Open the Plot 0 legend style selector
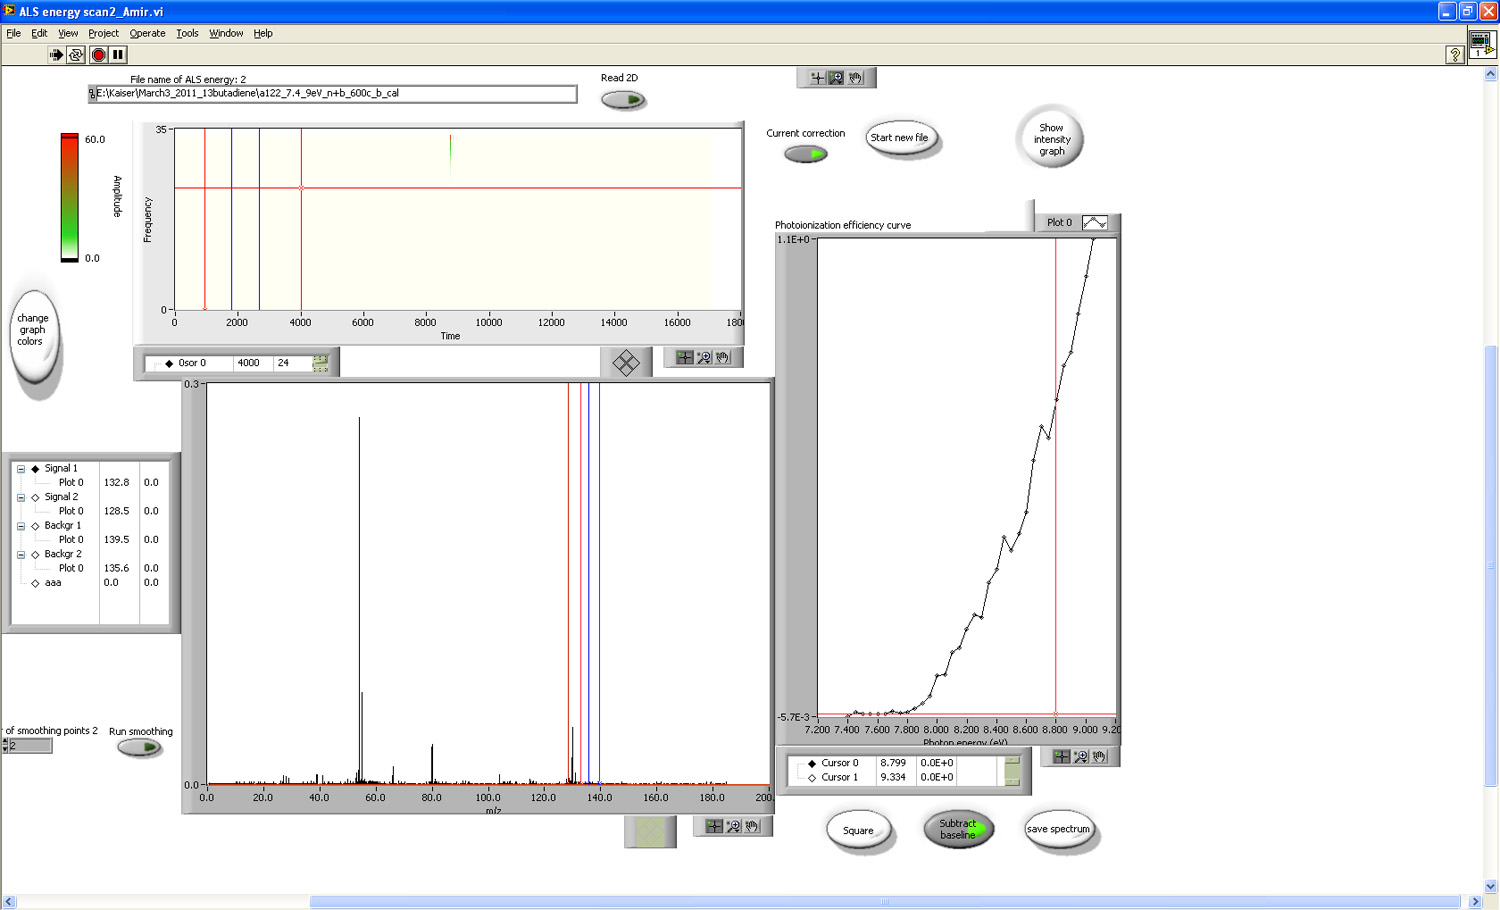The width and height of the screenshot is (1500, 910). click(x=1094, y=223)
